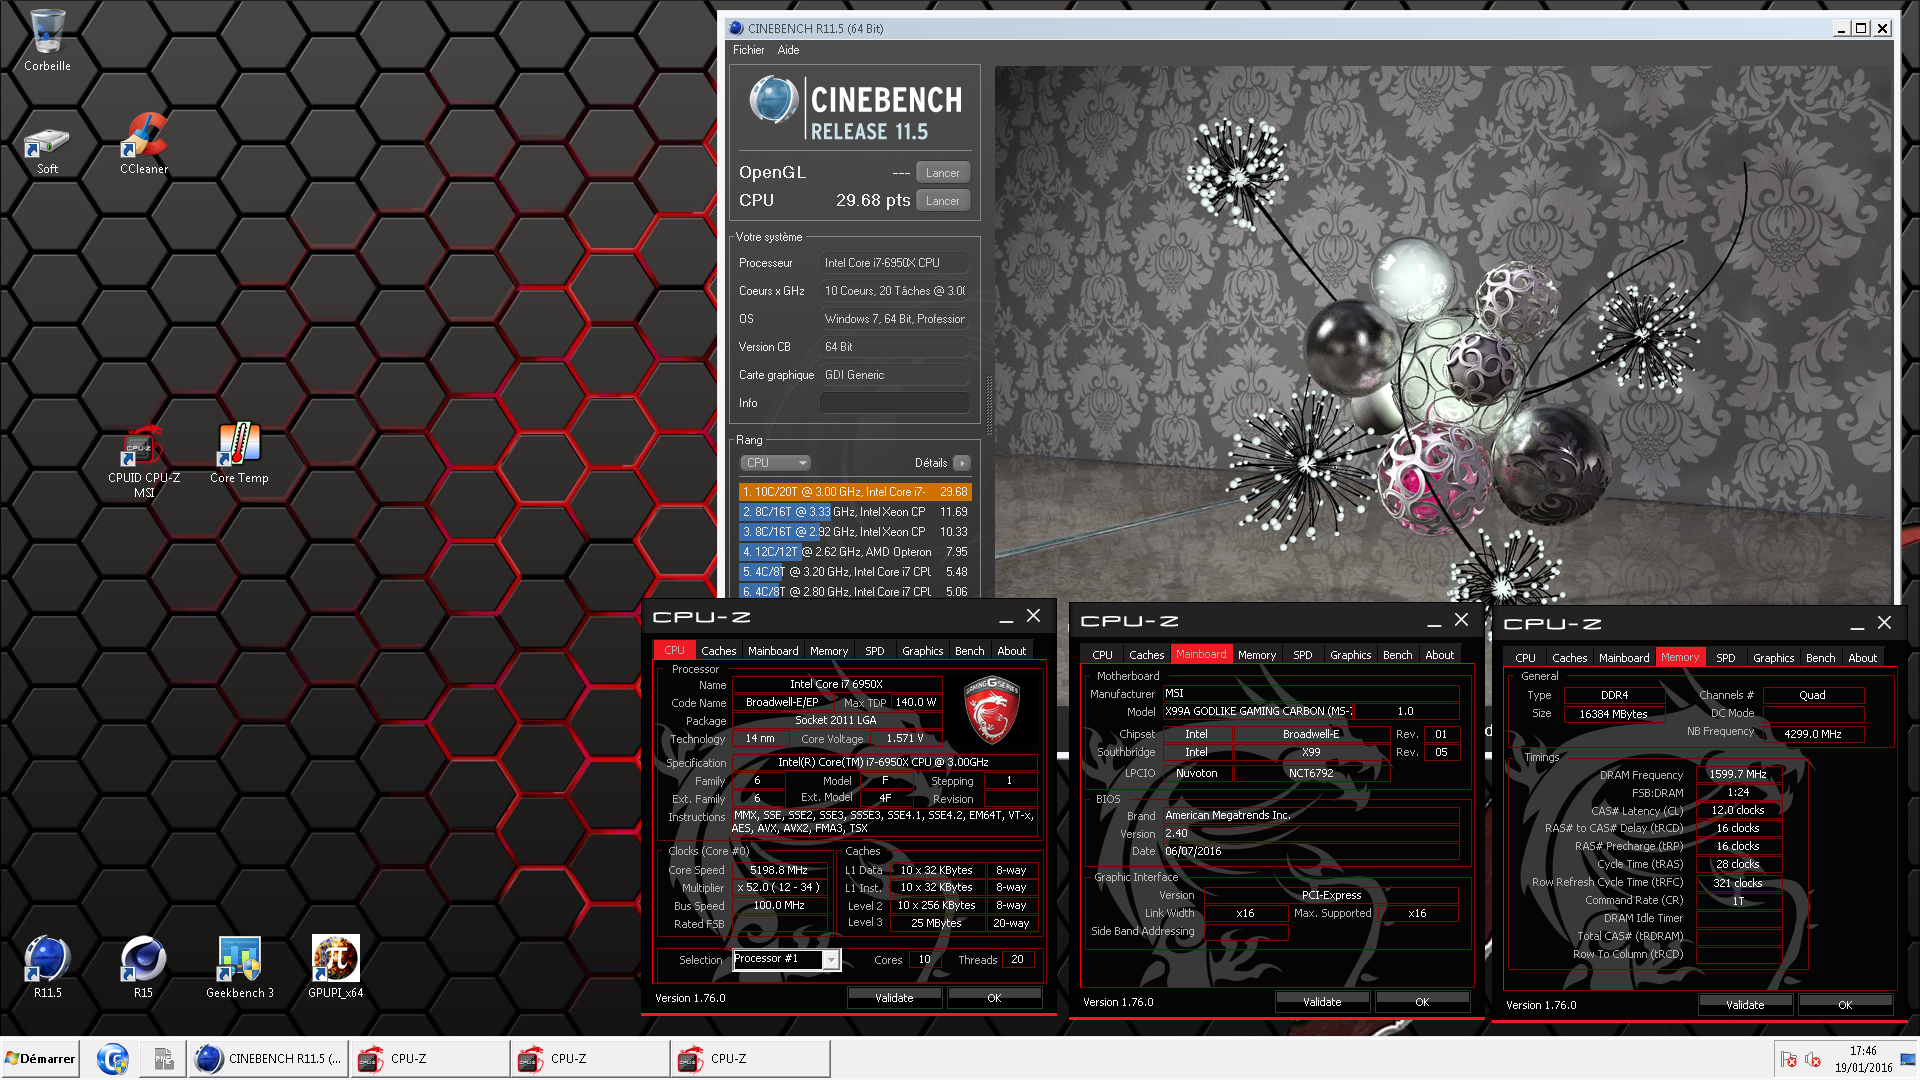Open Mainboard tab in right CPU-Z window

1624,658
